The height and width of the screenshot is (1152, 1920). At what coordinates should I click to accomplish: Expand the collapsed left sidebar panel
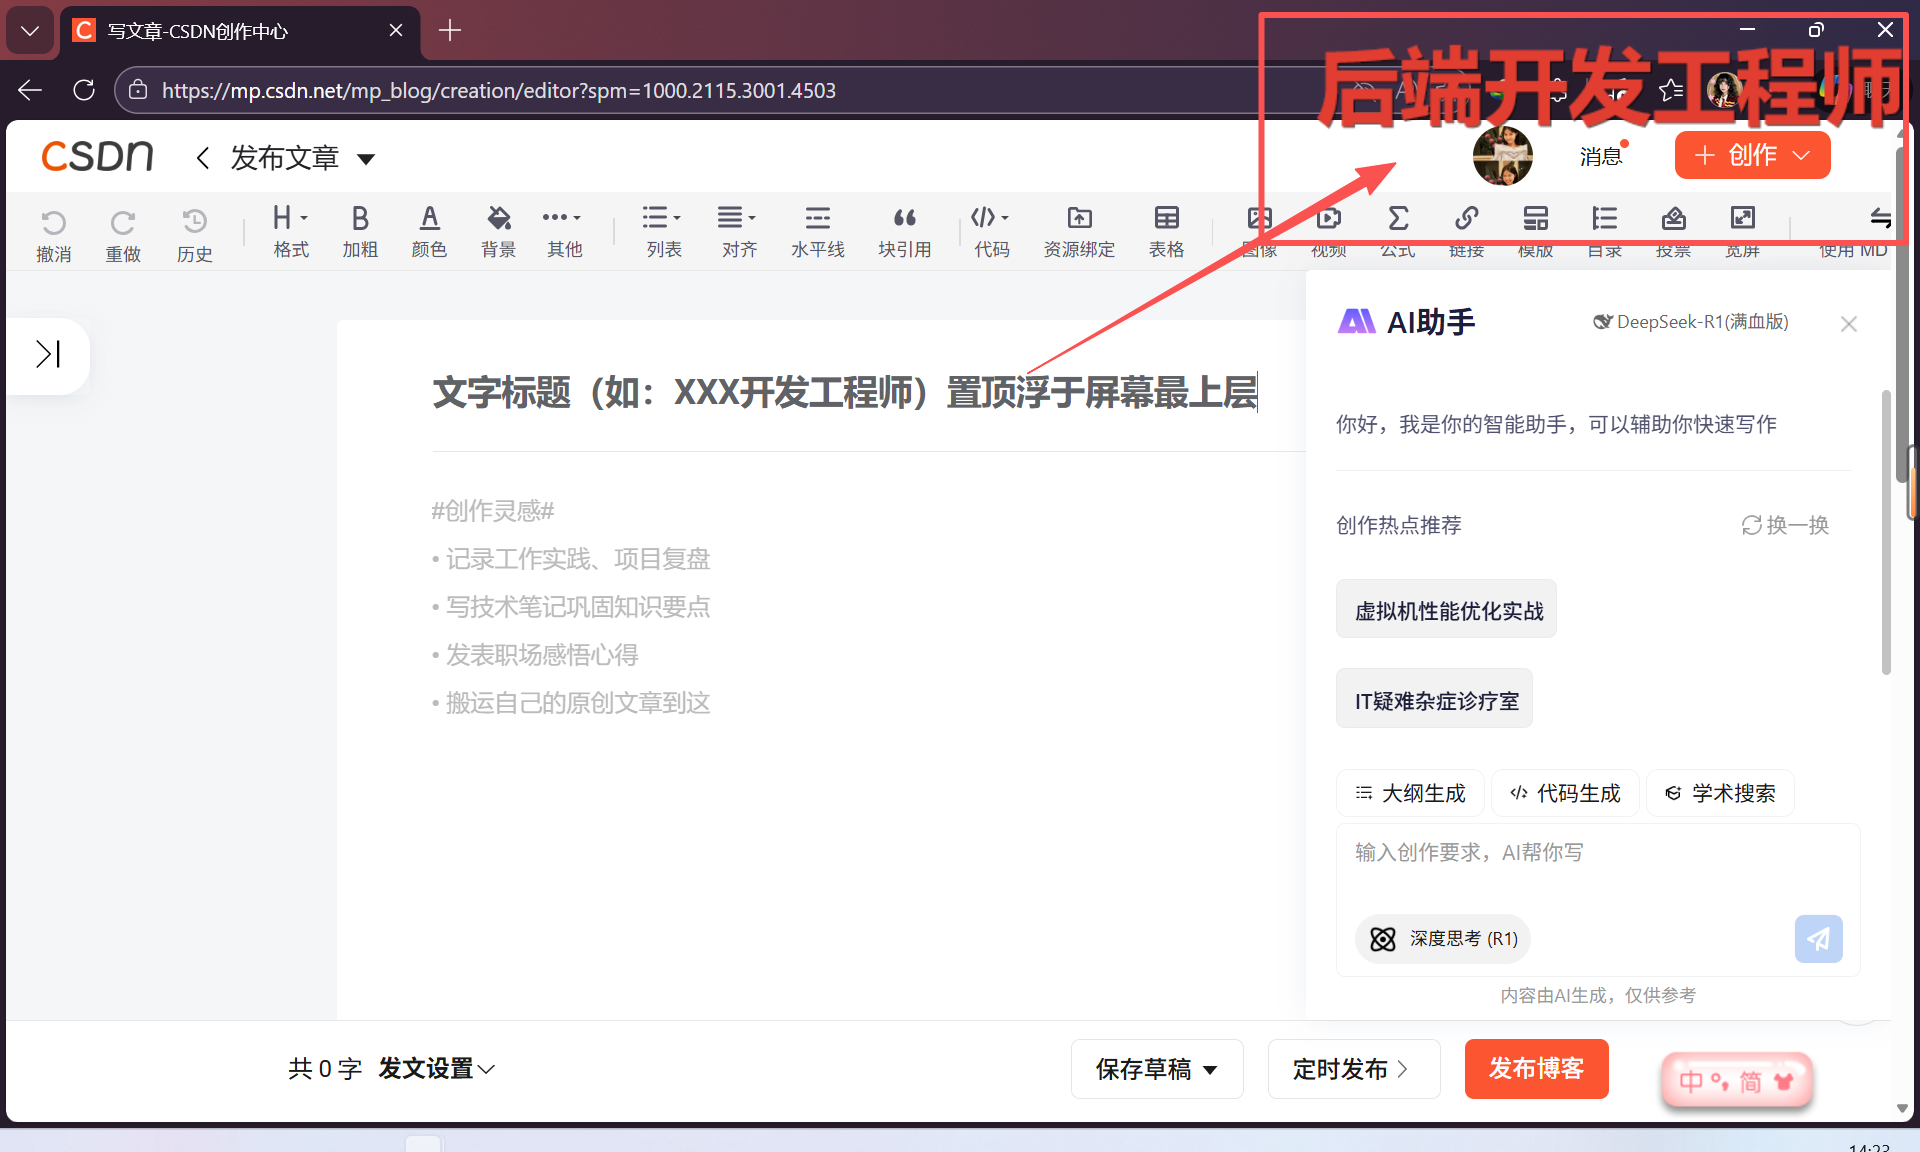48,354
